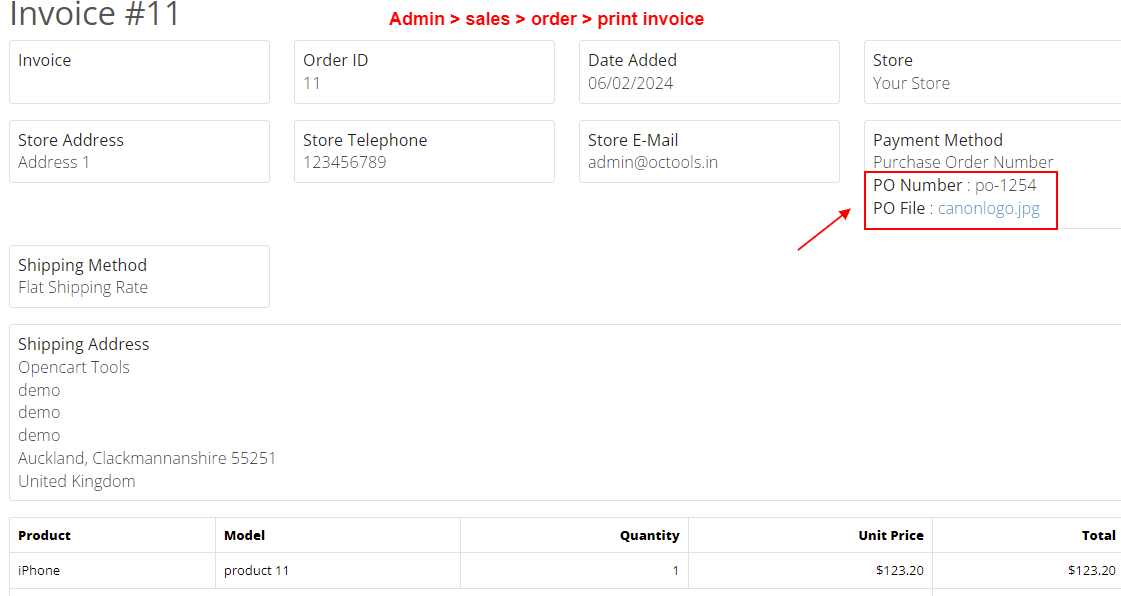Viewport: 1121px width, 596px height.
Task: Select the Flat Shipping Rate text
Action: tap(83, 288)
